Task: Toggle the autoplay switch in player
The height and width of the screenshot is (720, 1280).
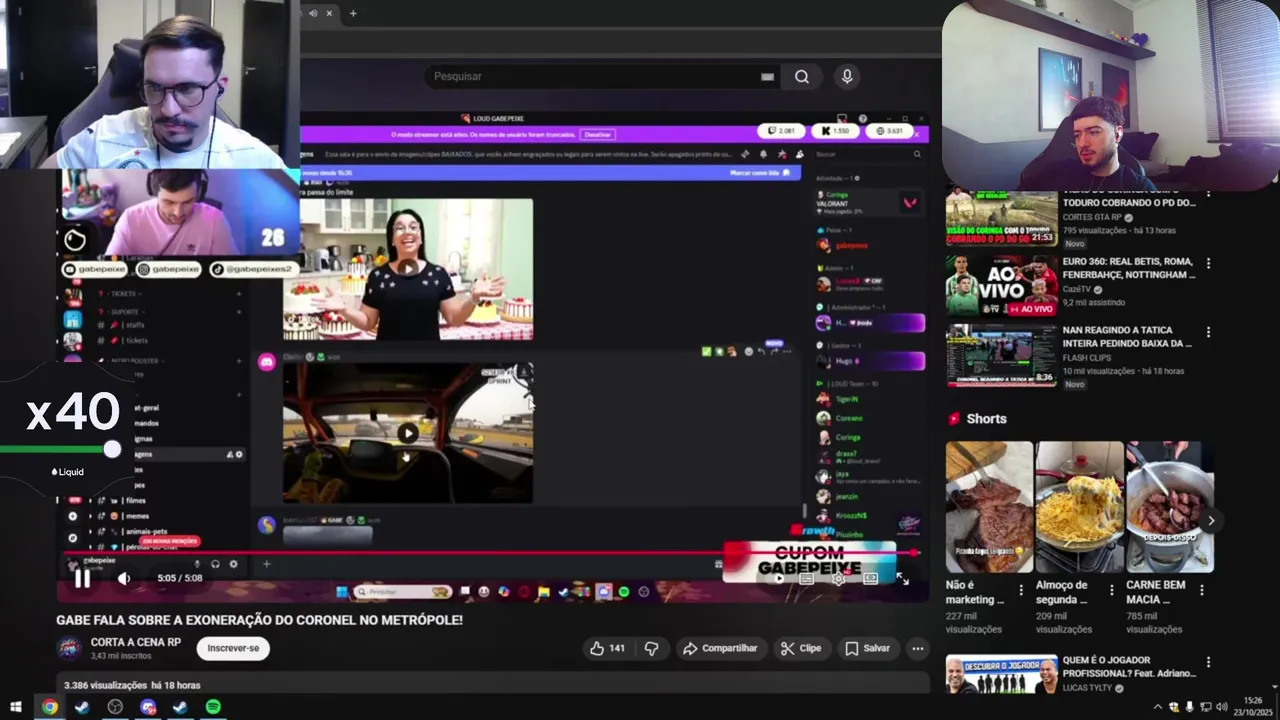Action: (x=780, y=579)
